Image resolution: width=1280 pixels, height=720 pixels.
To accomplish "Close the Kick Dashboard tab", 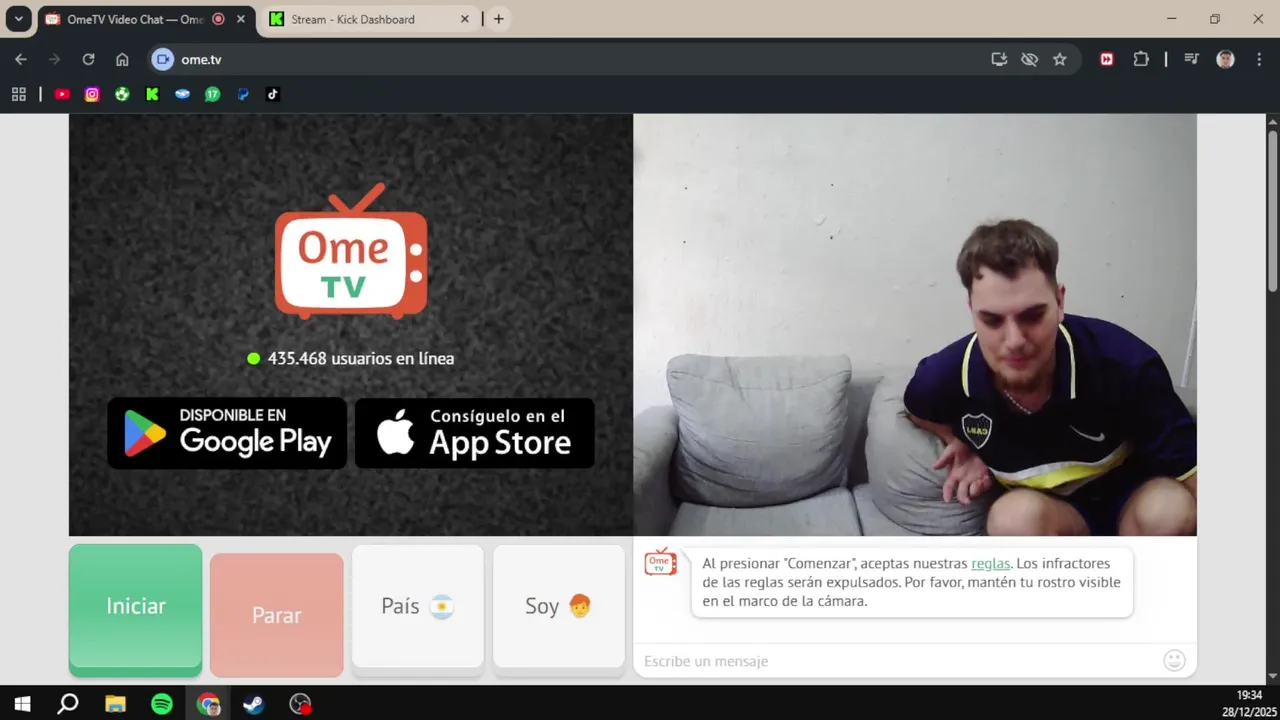I will pyautogui.click(x=465, y=19).
